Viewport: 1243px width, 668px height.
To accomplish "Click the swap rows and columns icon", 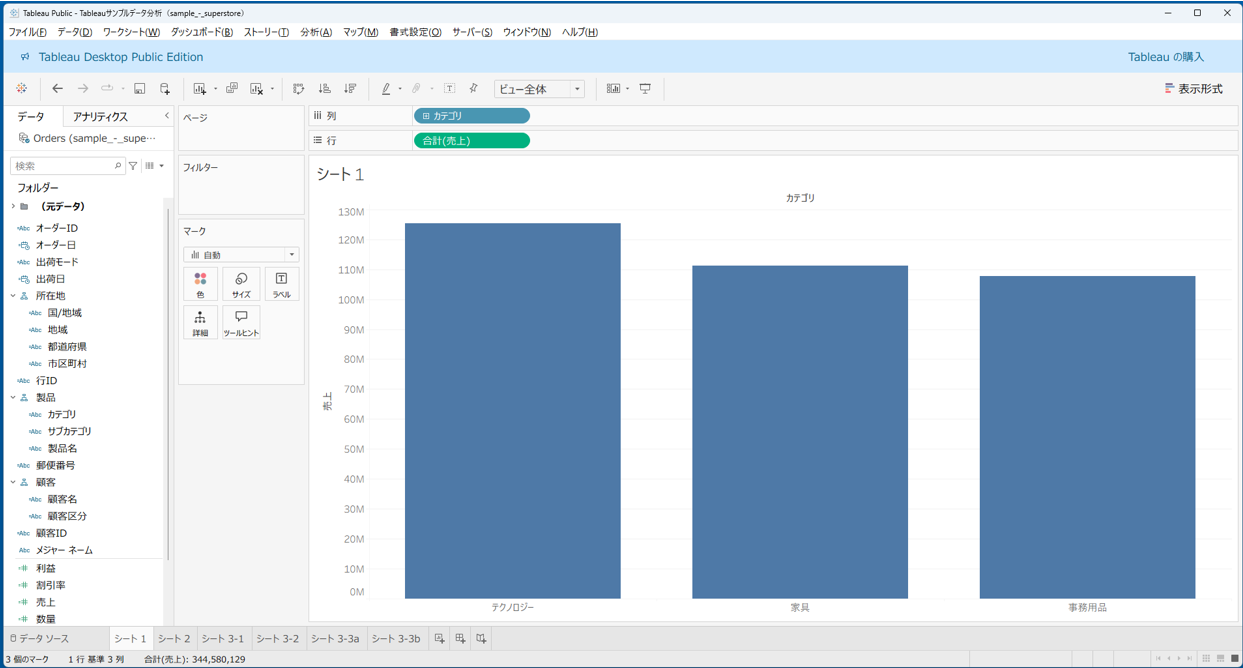I will [298, 89].
